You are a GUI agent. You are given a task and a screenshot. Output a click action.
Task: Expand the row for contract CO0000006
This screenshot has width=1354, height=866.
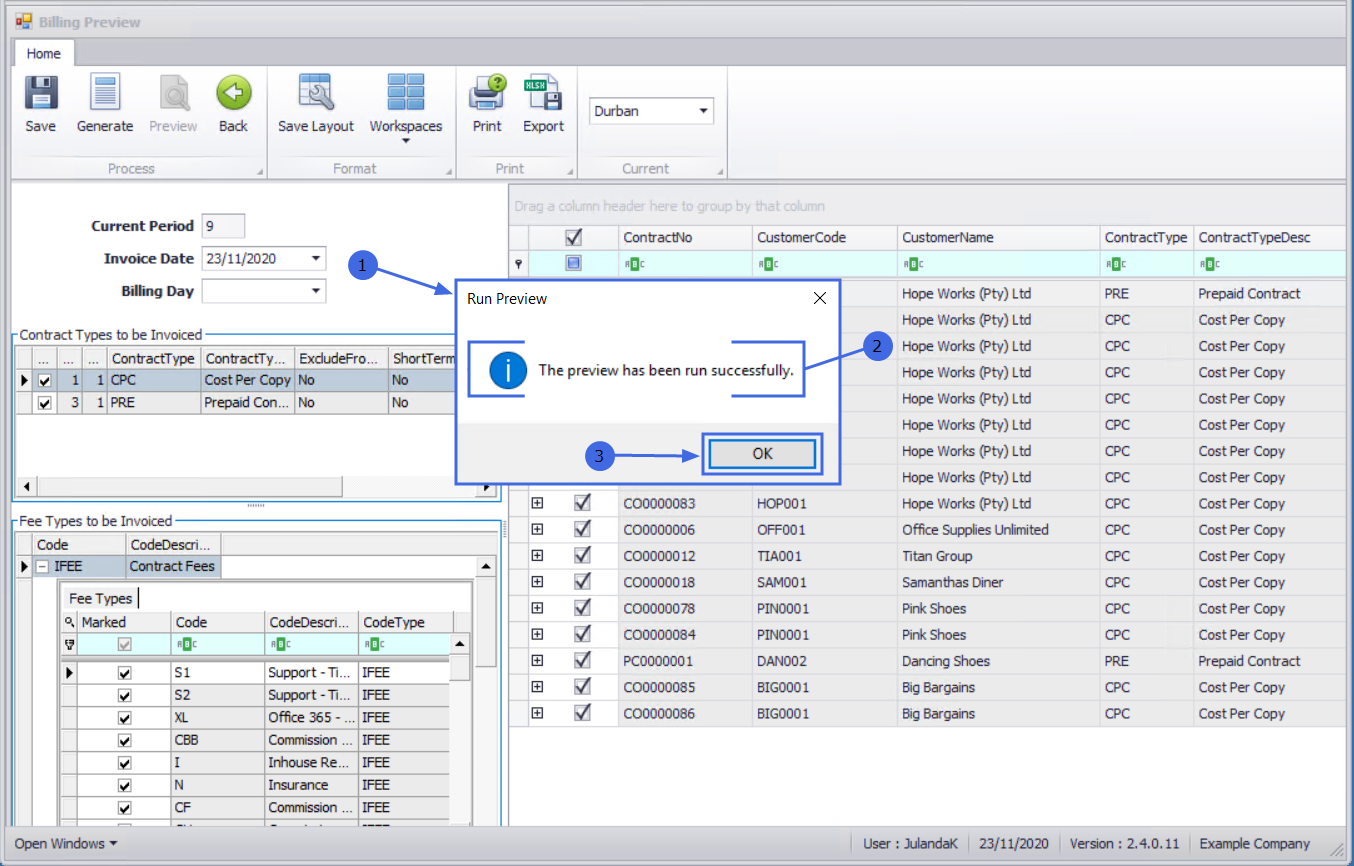537,529
